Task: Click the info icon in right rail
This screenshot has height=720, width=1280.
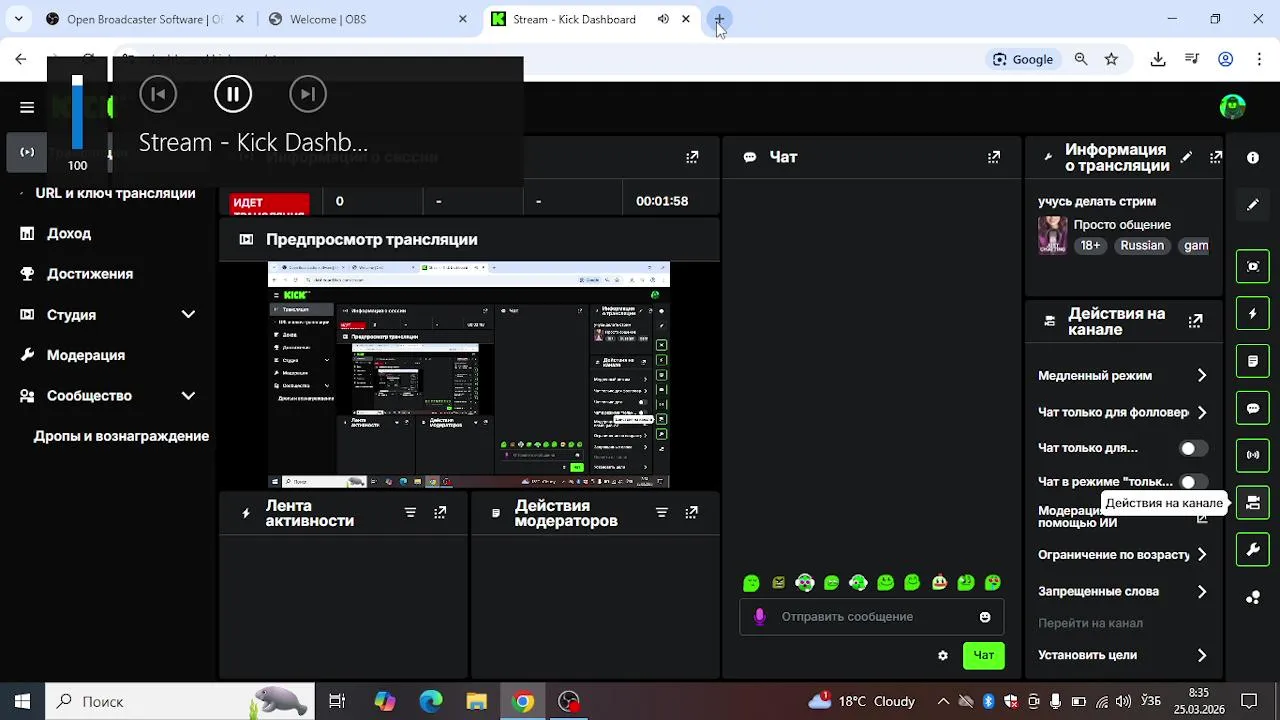Action: pyautogui.click(x=1253, y=158)
